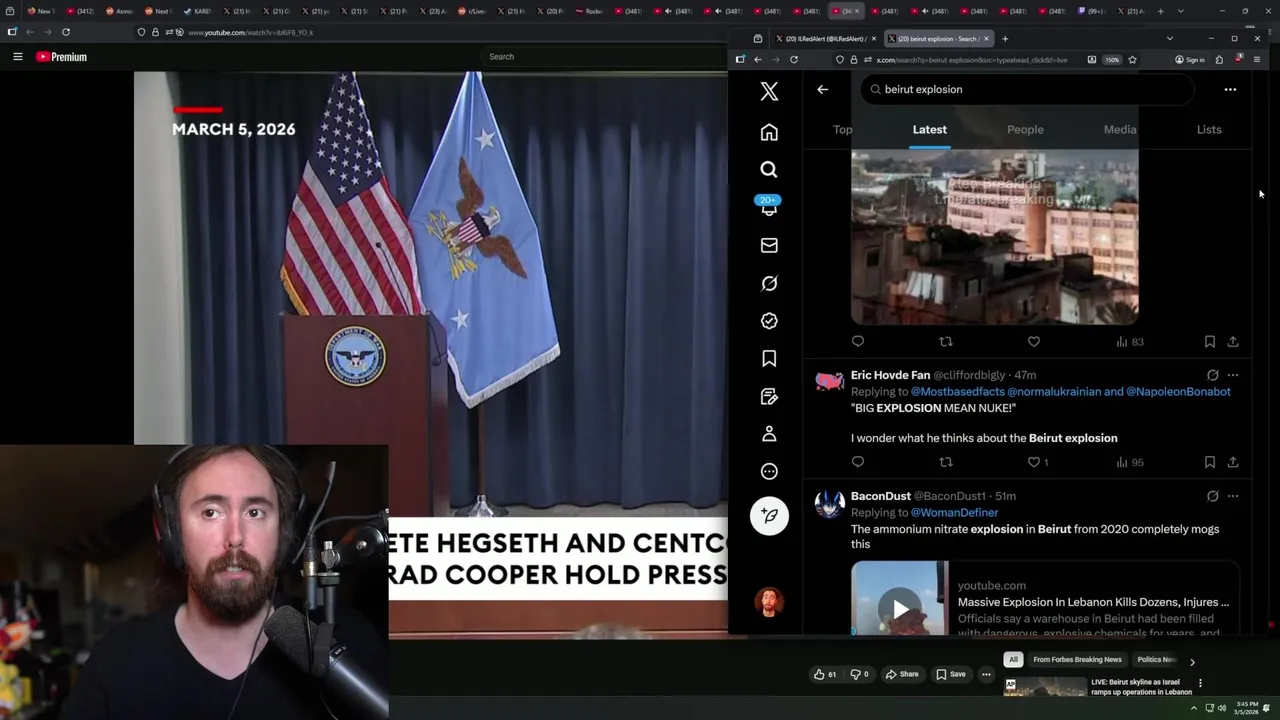The width and height of the screenshot is (1280, 720).
Task: Open Notifications bell with 20+ badge
Action: click(769, 208)
